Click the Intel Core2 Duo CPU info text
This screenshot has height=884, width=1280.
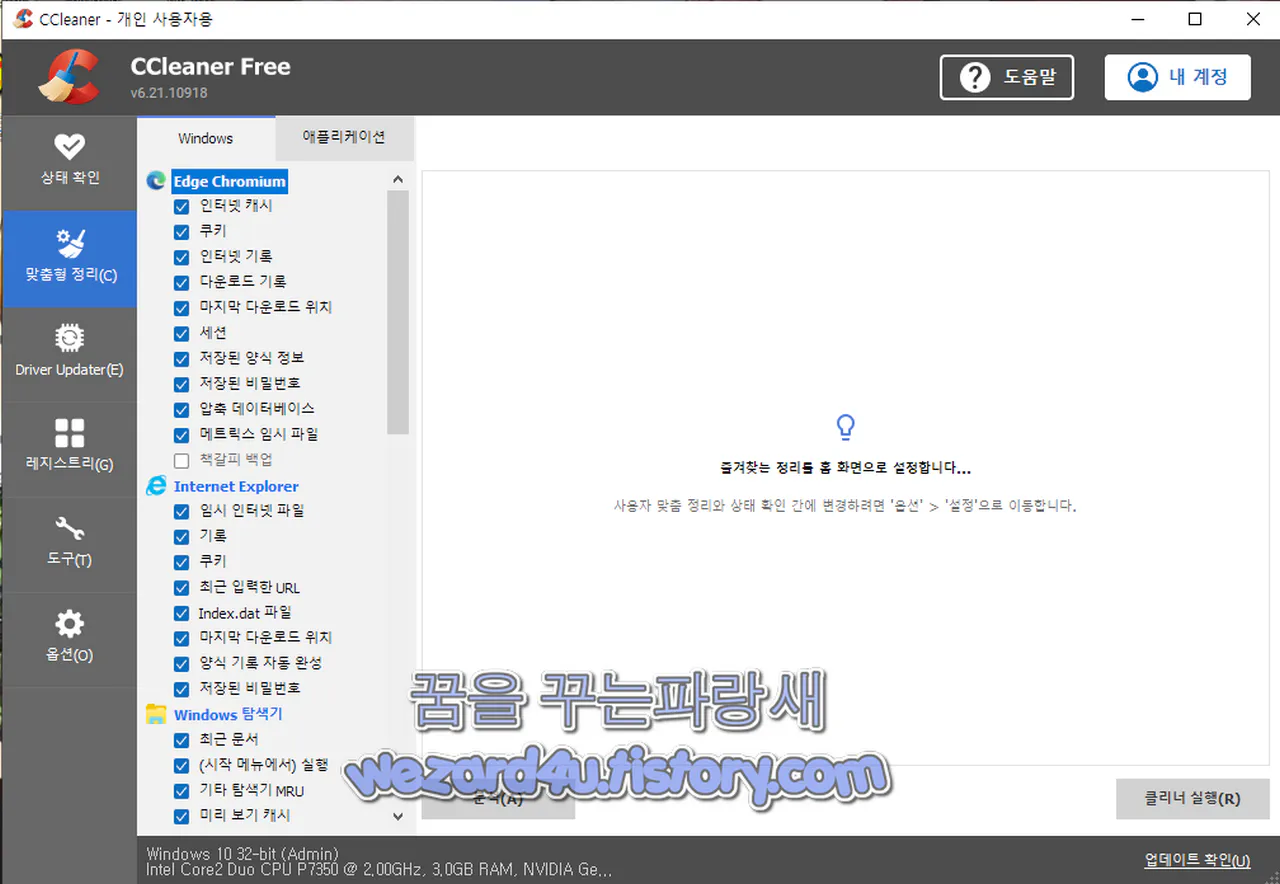click(379, 870)
